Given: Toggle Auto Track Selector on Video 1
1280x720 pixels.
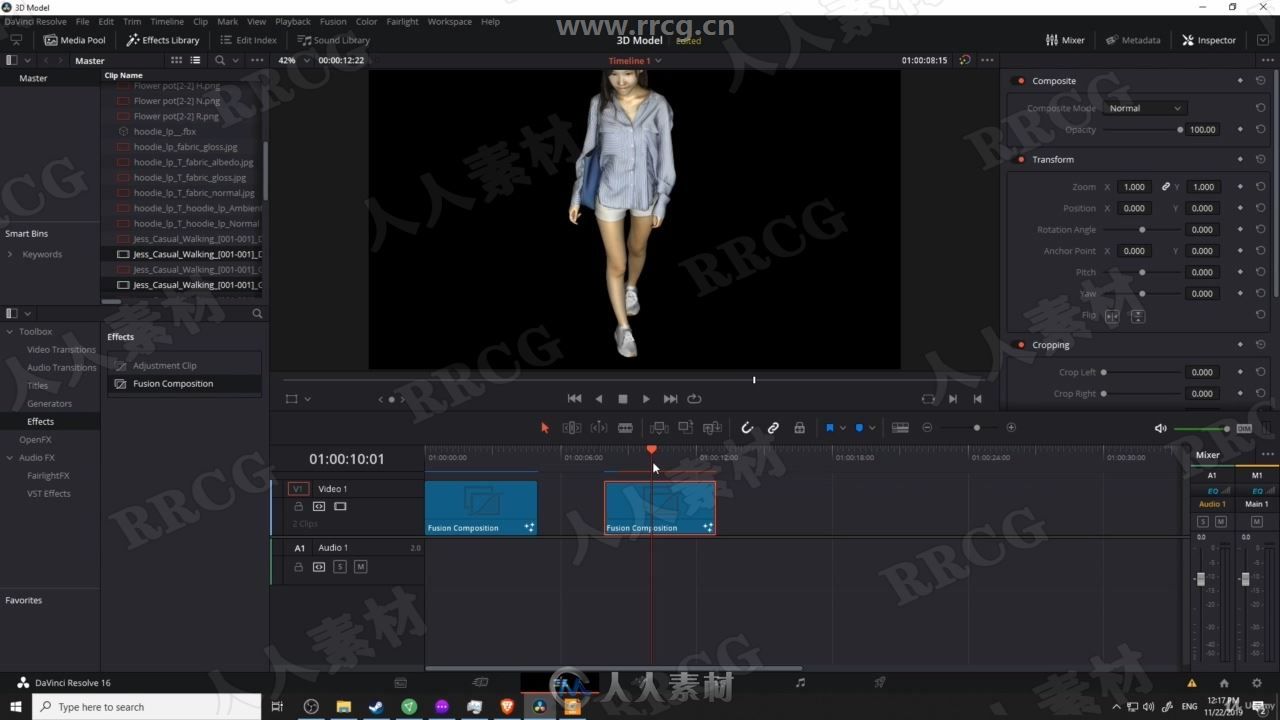Looking at the screenshot, I should click(x=319, y=507).
